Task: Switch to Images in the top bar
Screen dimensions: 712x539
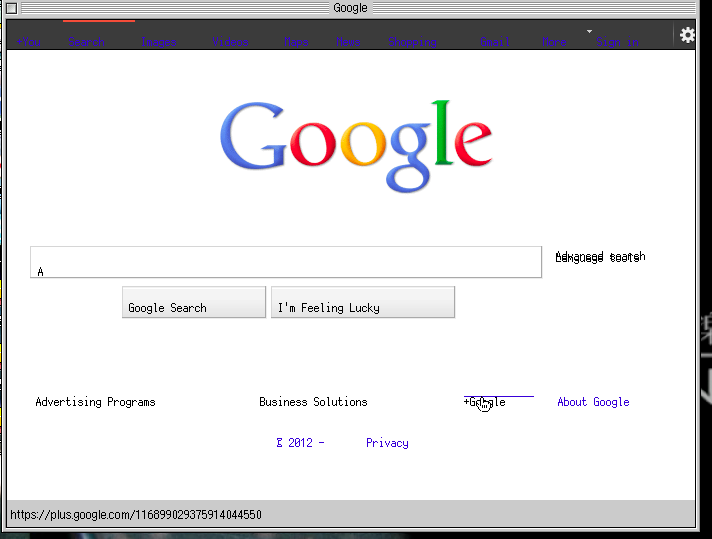Action: coord(158,42)
